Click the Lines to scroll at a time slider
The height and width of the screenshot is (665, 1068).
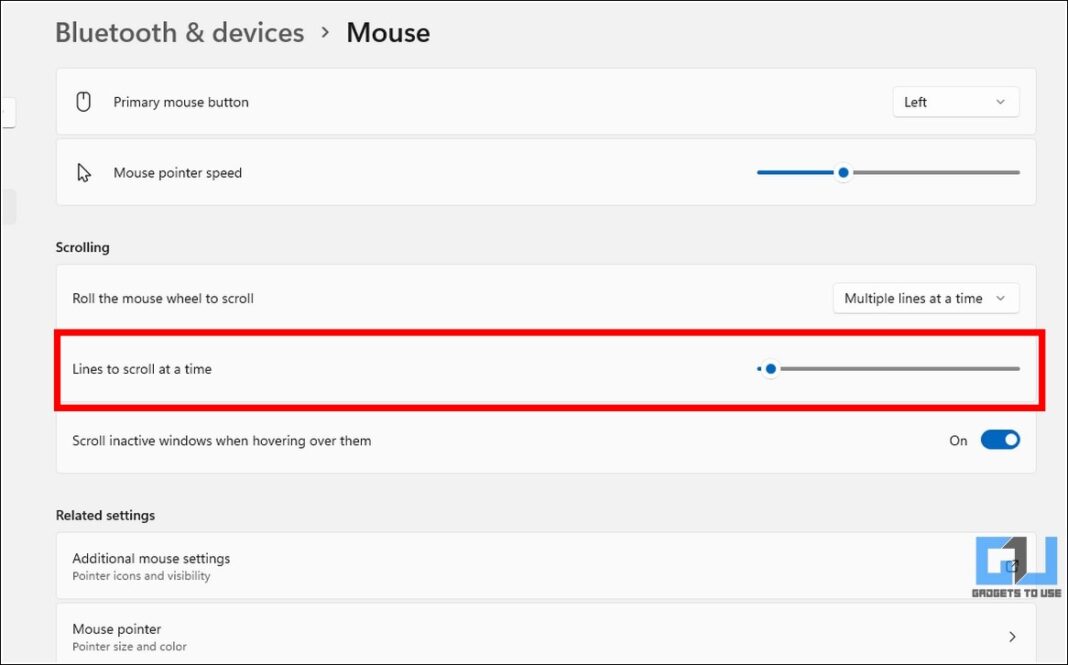[769, 368]
